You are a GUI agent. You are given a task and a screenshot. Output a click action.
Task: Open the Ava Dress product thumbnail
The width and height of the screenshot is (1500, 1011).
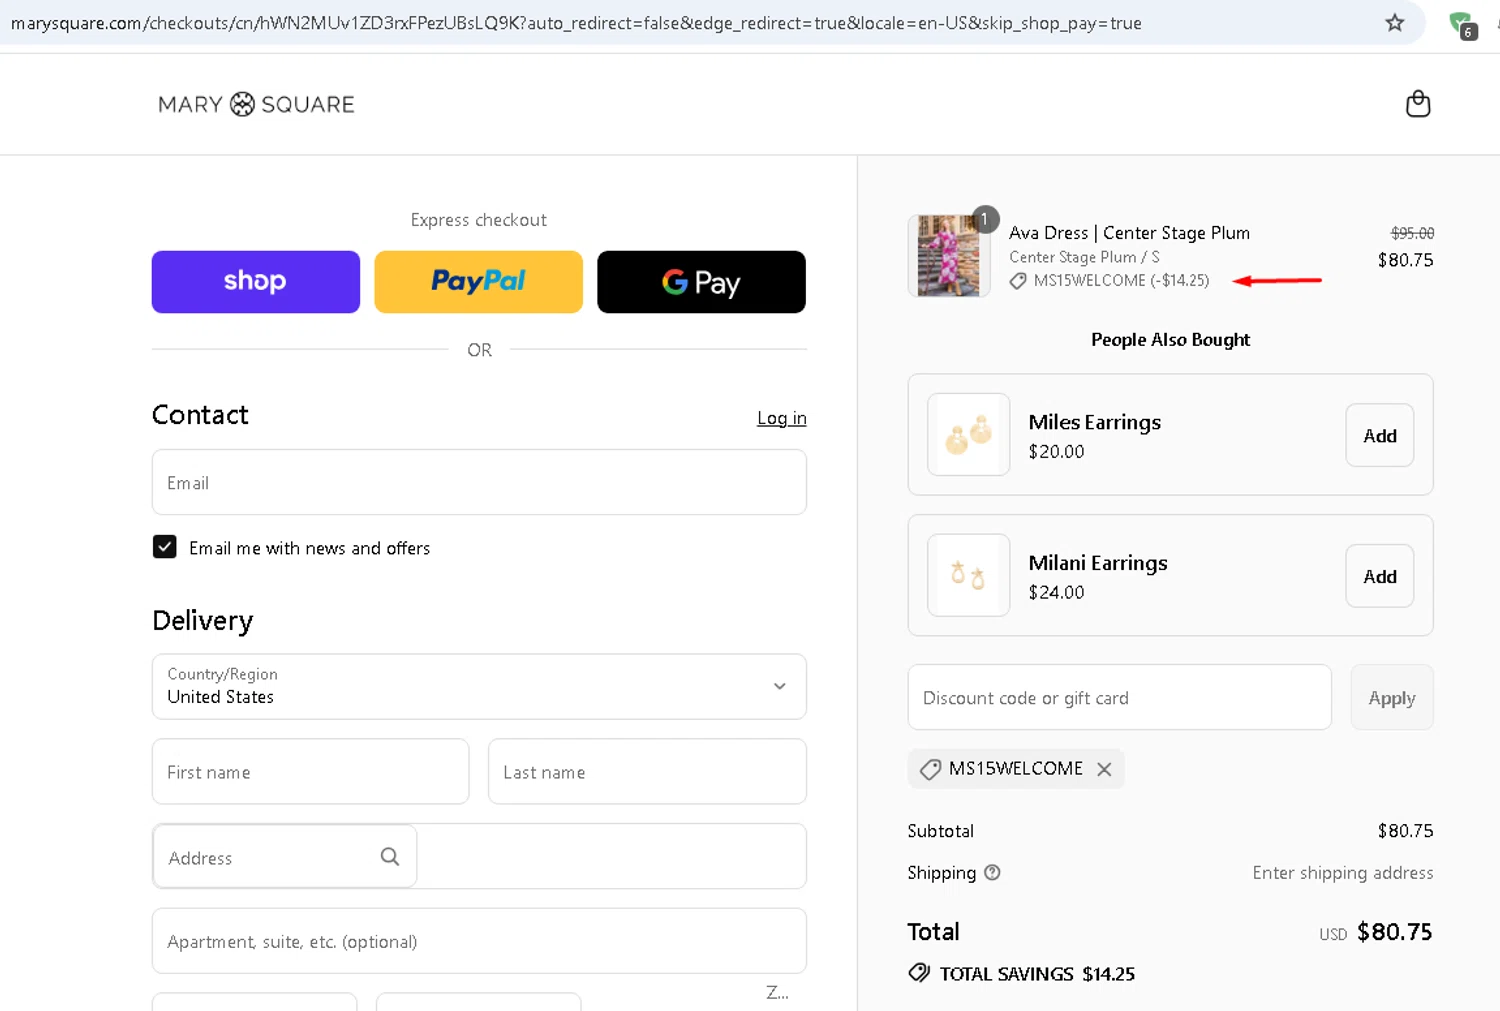[949, 256]
